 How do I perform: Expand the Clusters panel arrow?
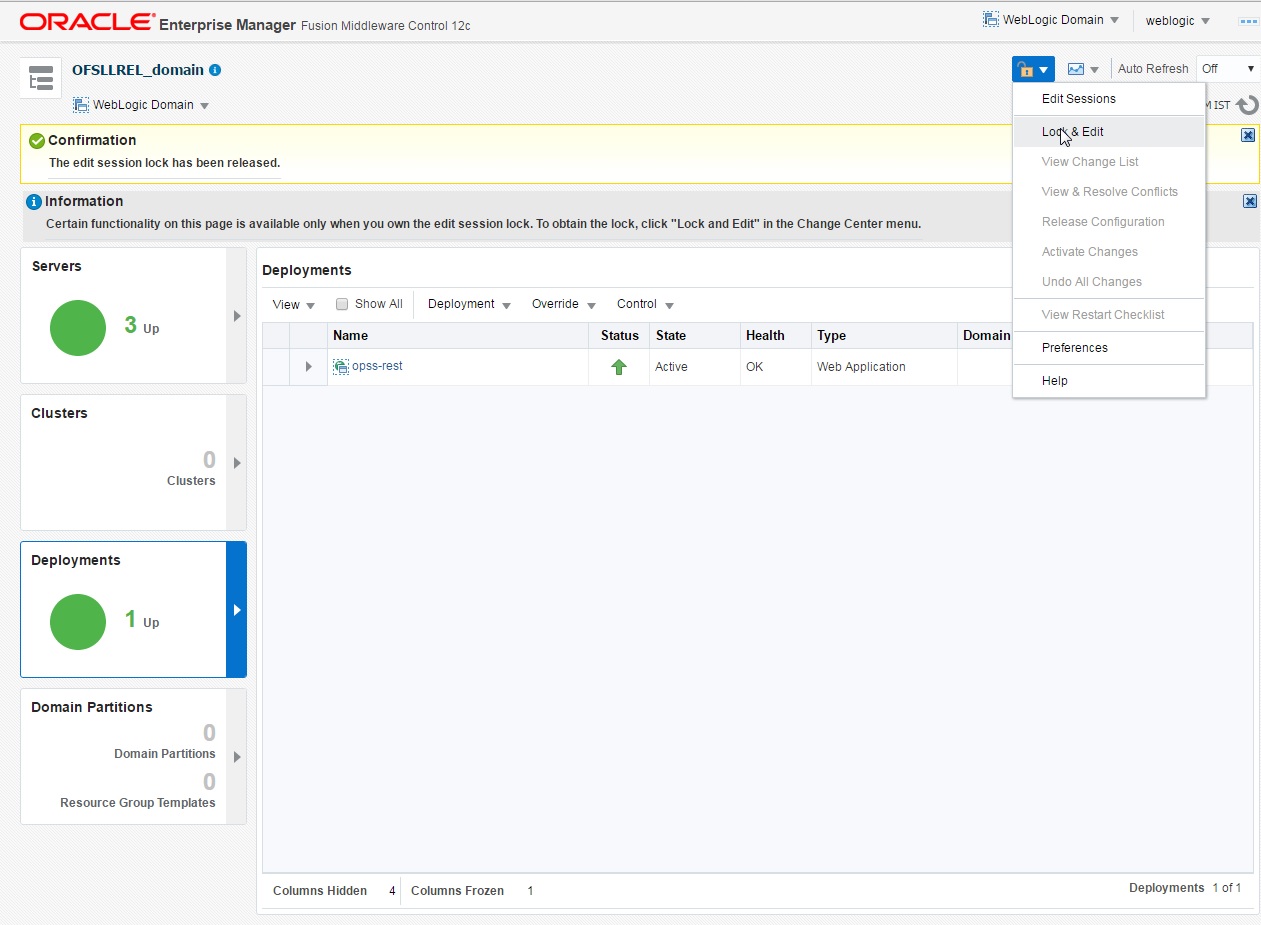(x=237, y=463)
